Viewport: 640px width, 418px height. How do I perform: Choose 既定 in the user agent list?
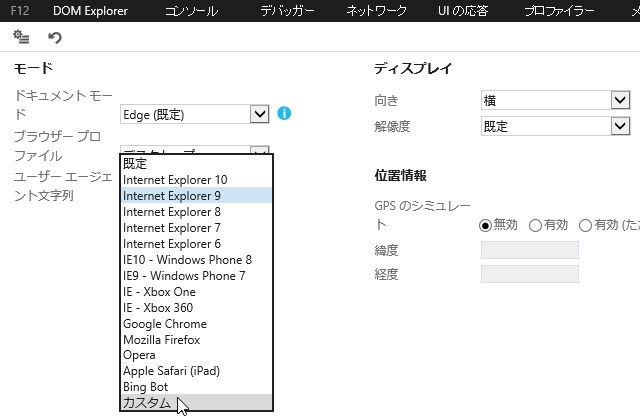(196, 163)
